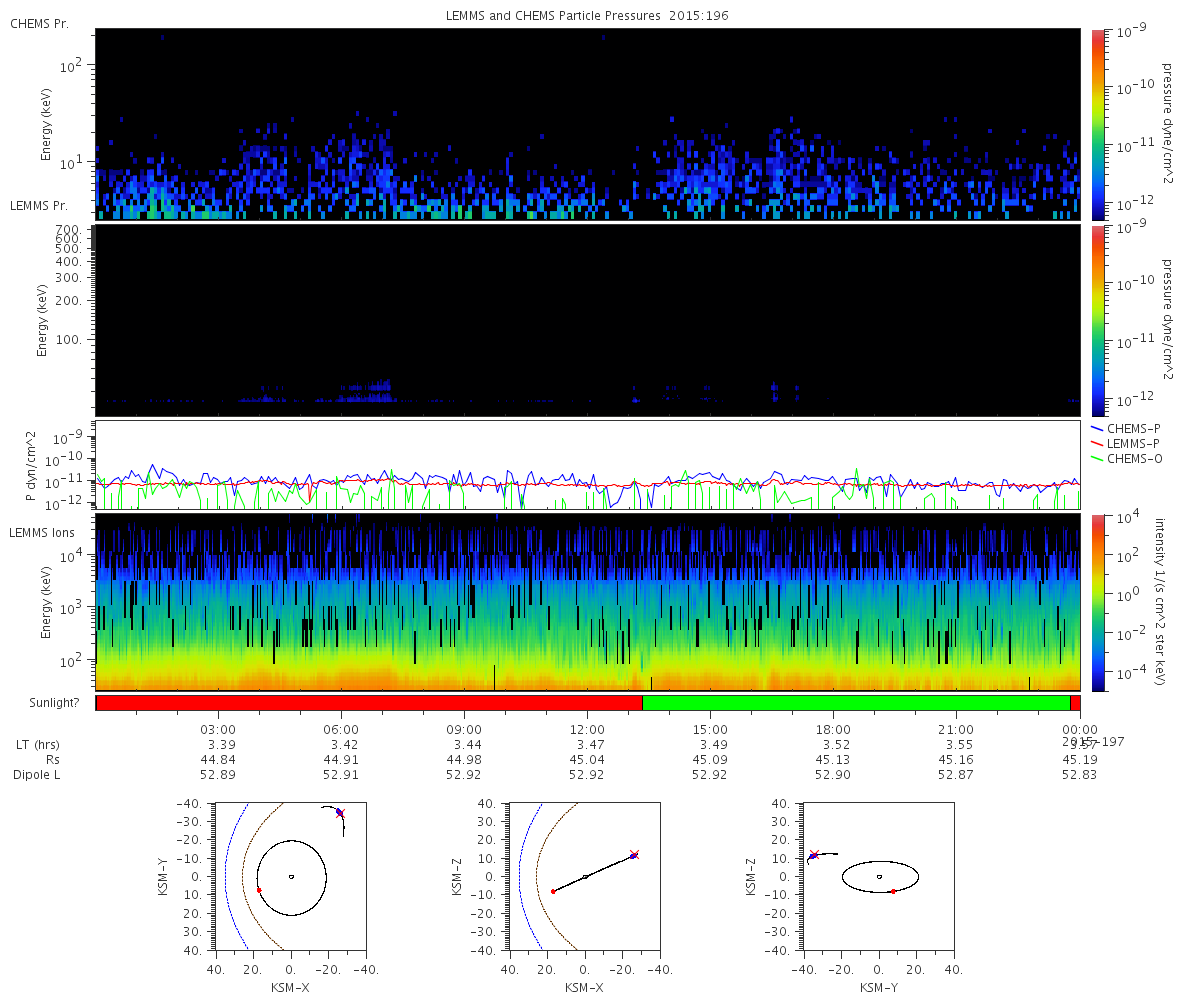The height and width of the screenshot is (1000, 1200).
Task: Click the LEMMS Ions intensity color bar
Action: 1098,602
